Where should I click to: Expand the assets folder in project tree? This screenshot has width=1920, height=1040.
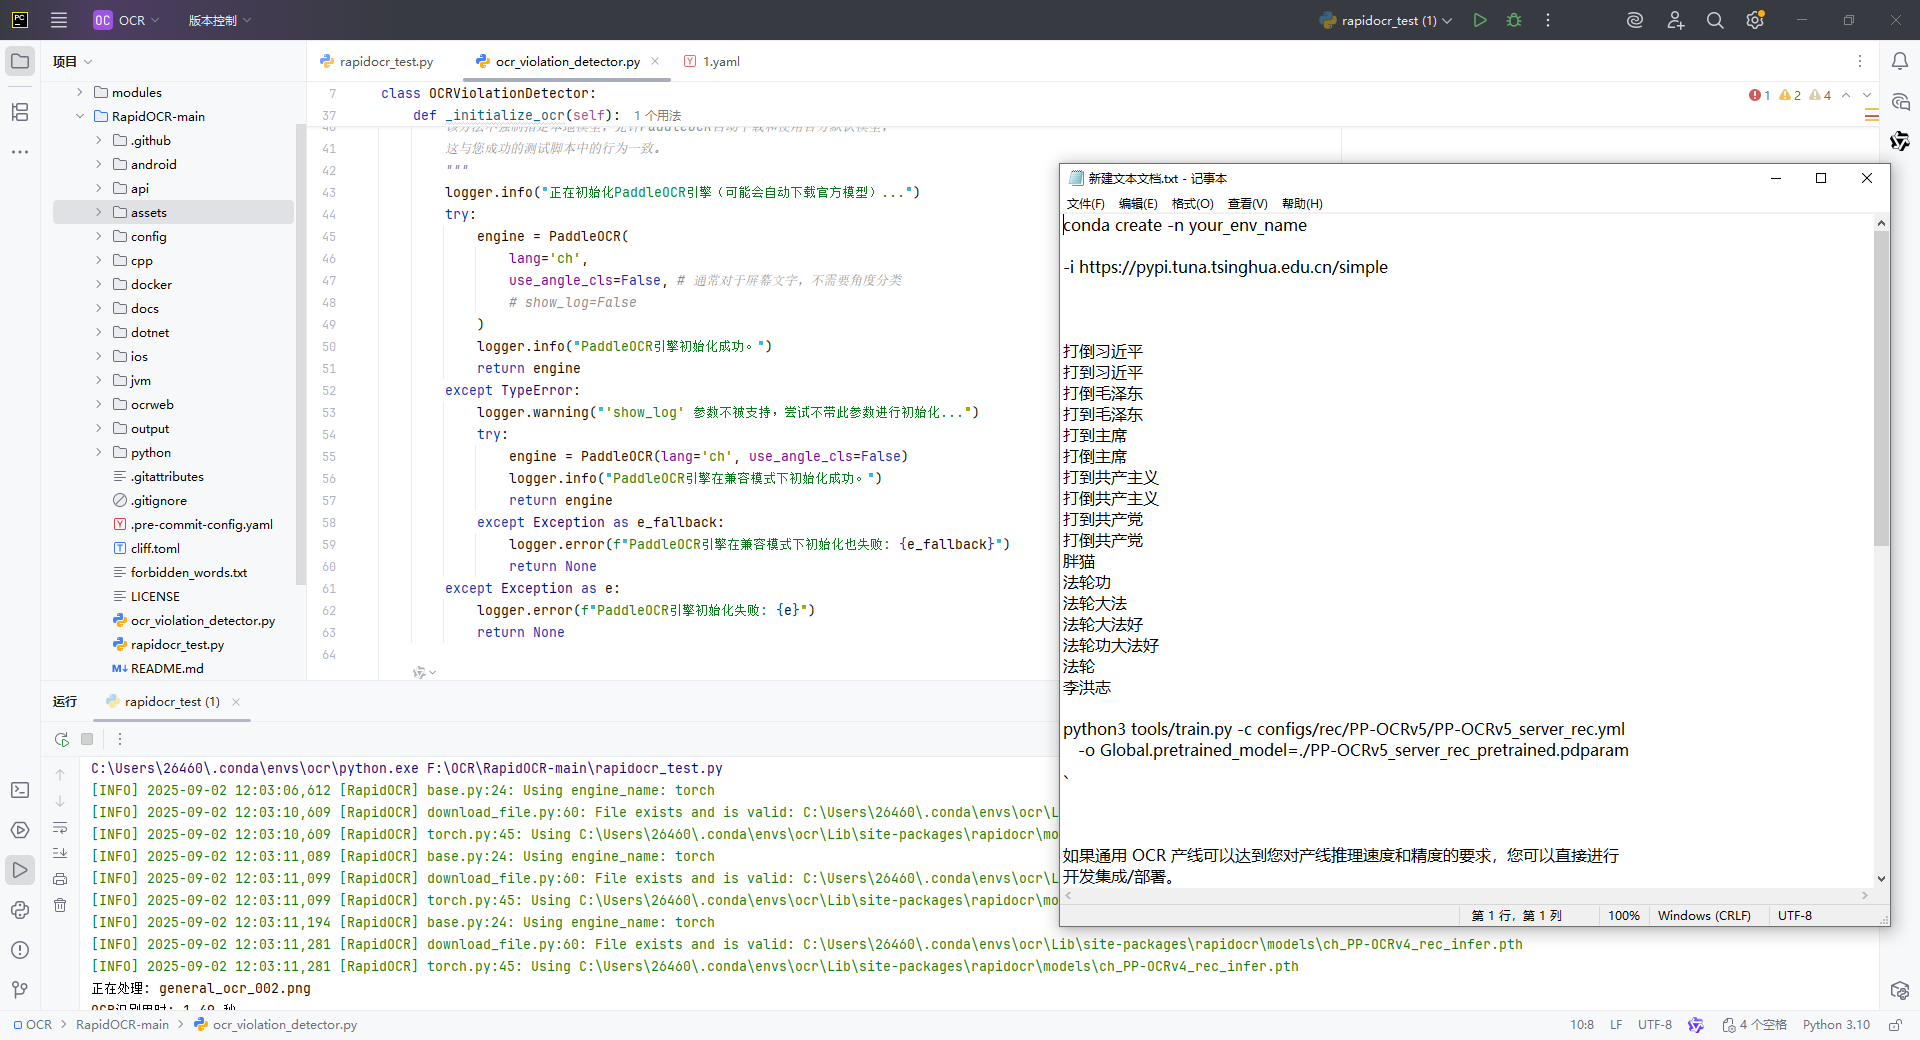click(99, 212)
